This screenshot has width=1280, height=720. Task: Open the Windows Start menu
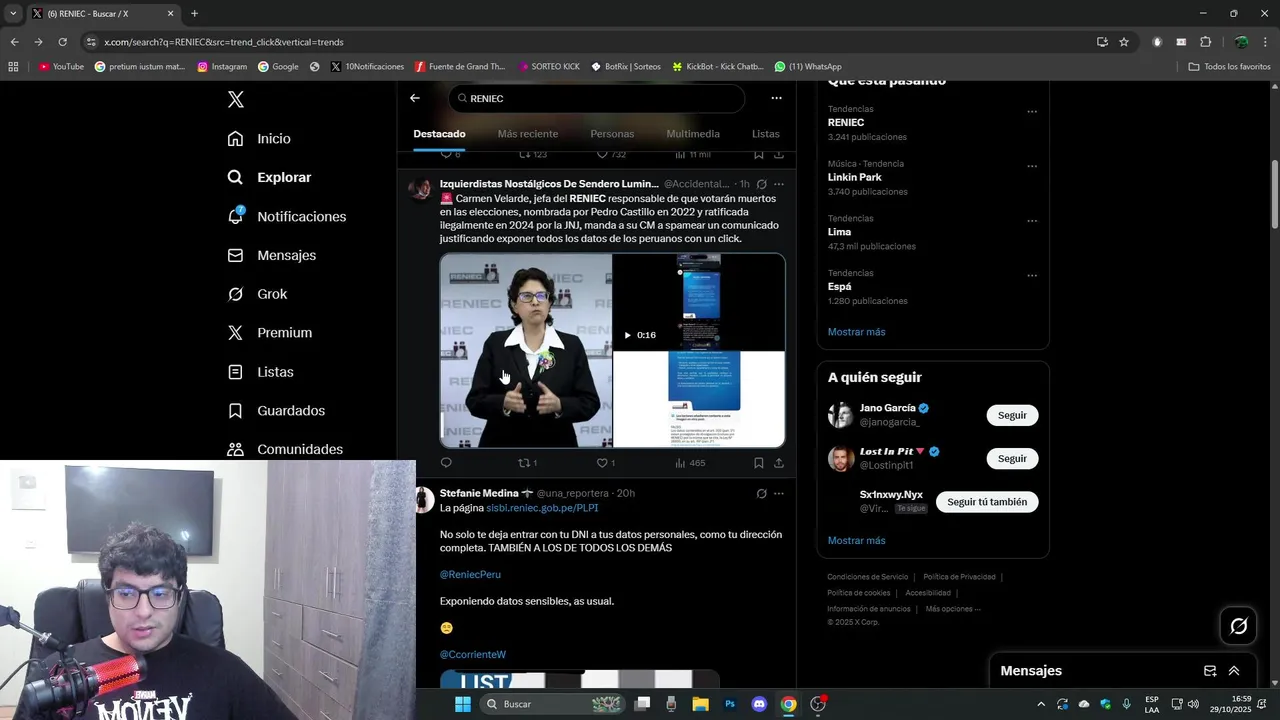tap(463, 704)
